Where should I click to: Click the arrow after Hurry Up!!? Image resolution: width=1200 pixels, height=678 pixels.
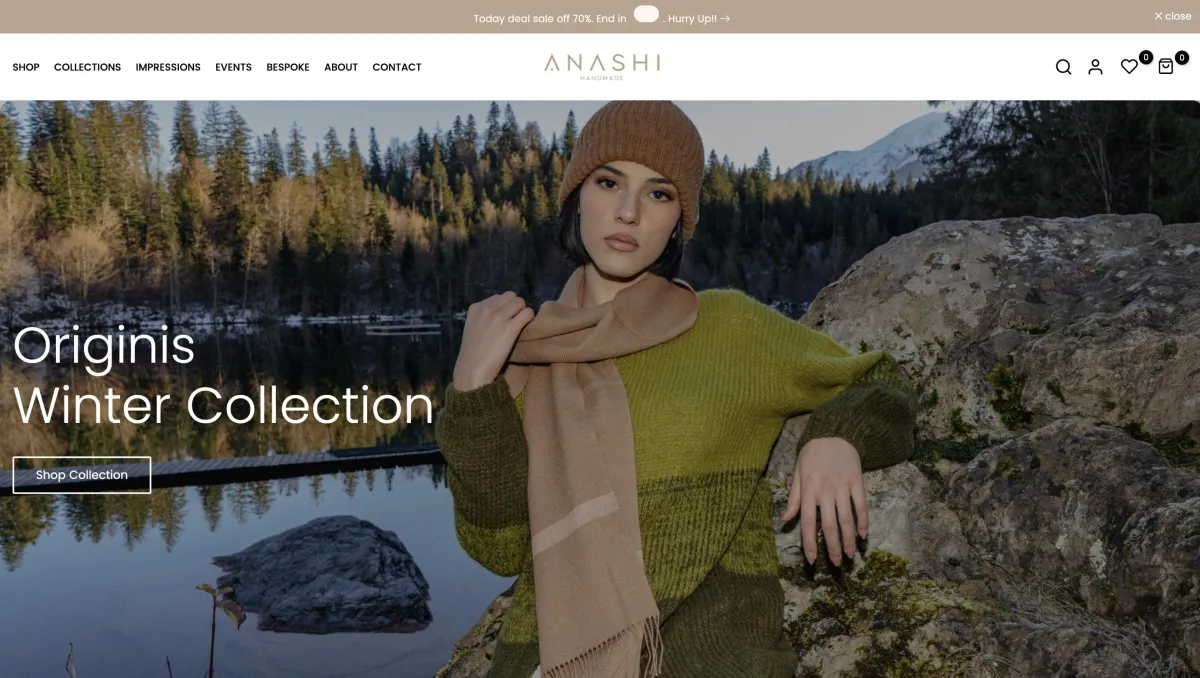(725, 18)
